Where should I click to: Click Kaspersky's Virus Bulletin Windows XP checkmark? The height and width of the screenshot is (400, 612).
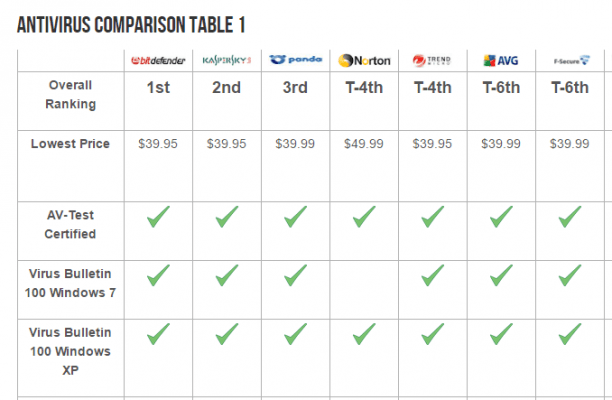click(x=227, y=333)
